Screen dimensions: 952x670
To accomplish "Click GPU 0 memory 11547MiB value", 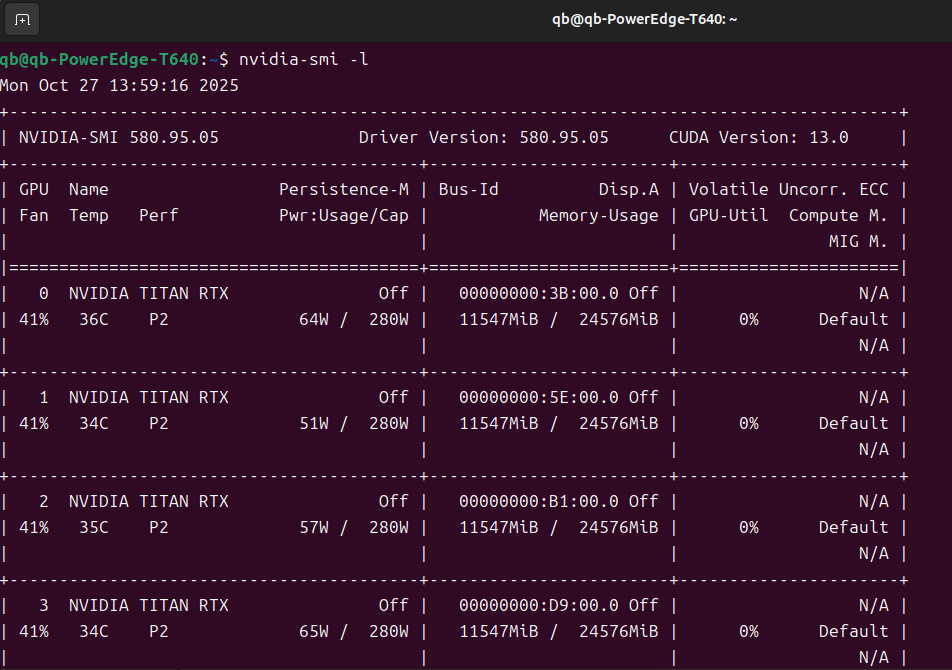I will click(499, 320).
